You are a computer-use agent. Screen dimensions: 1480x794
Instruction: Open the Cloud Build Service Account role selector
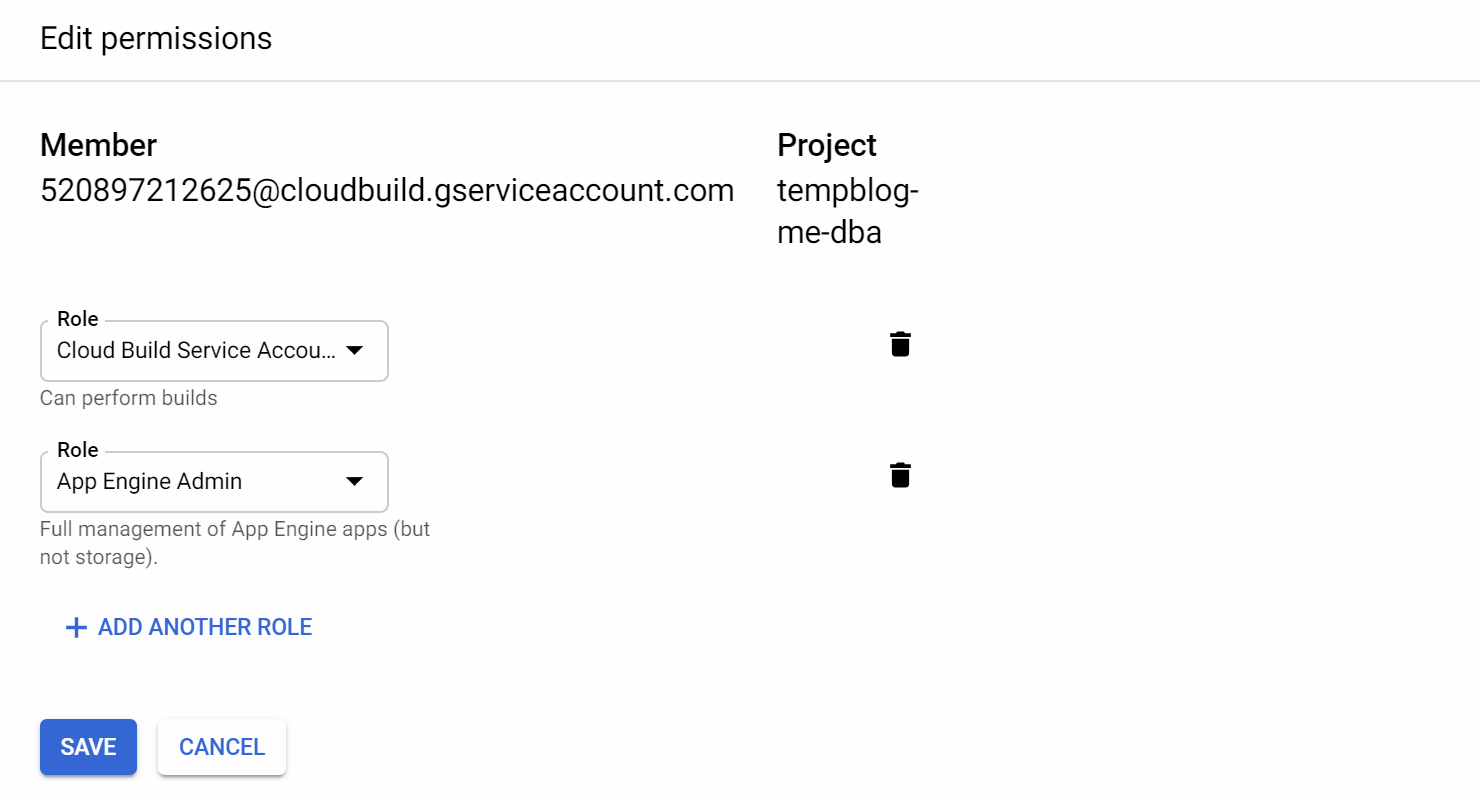[196, 351]
